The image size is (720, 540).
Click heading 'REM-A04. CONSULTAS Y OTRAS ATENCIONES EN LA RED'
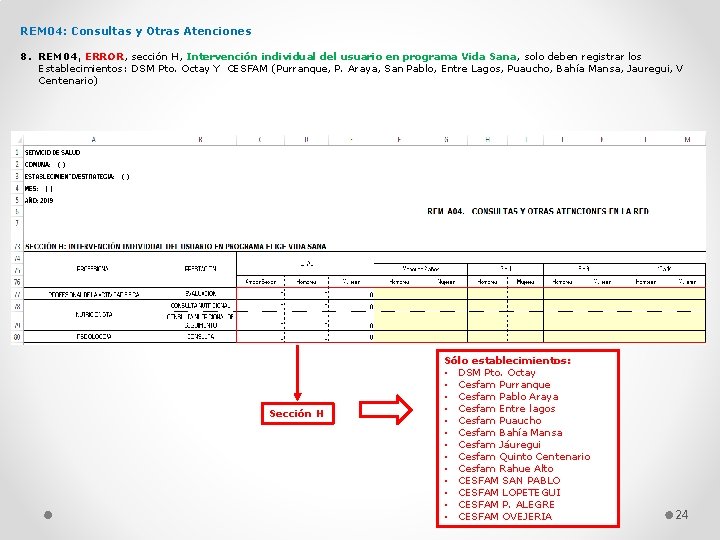(x=538, y=211)
